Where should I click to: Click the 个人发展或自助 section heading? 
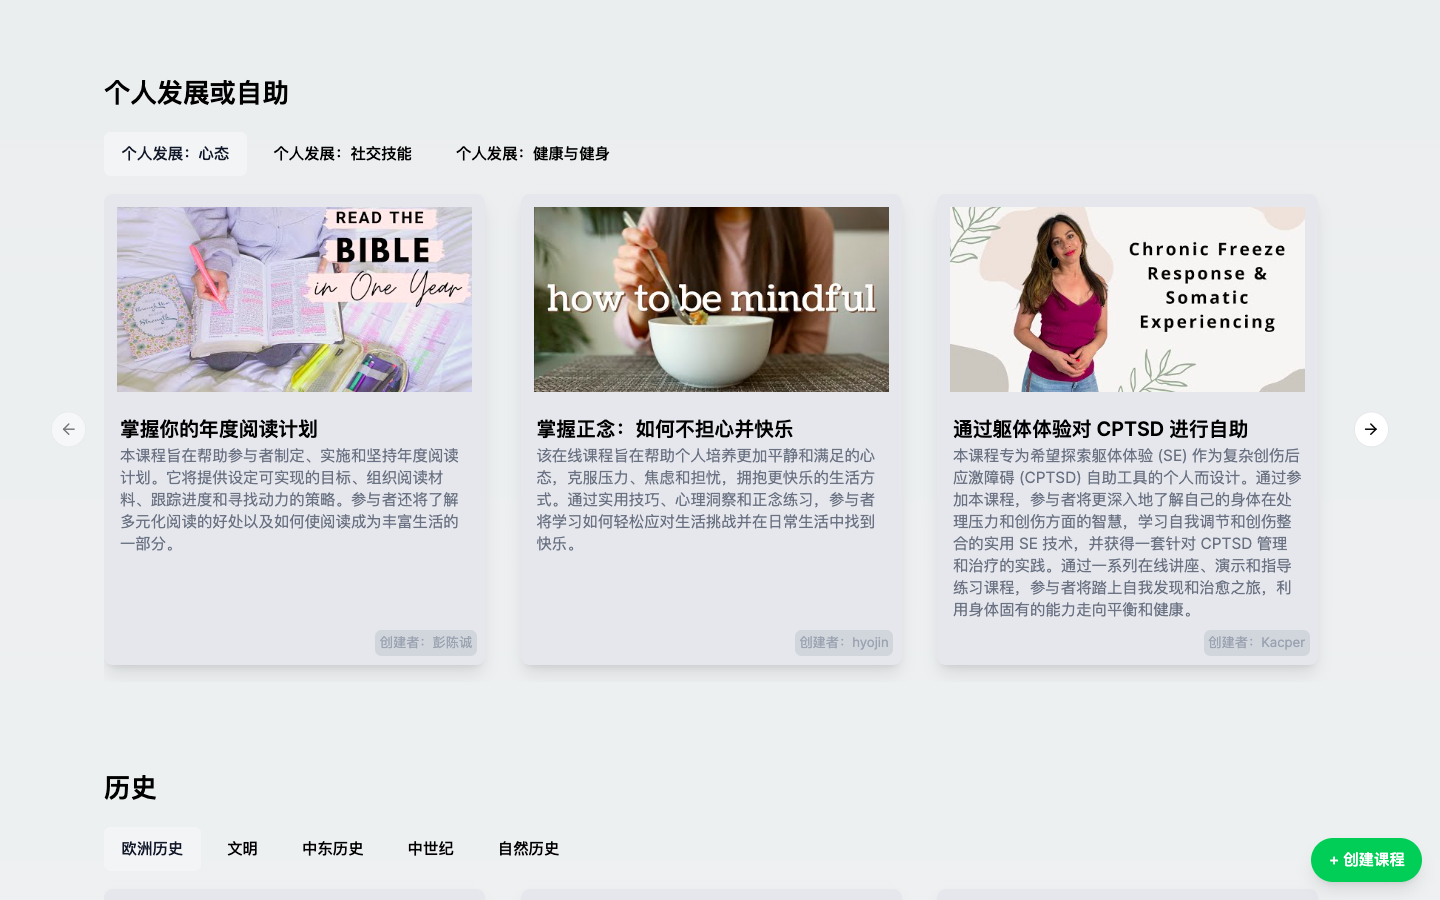[196, 93]
